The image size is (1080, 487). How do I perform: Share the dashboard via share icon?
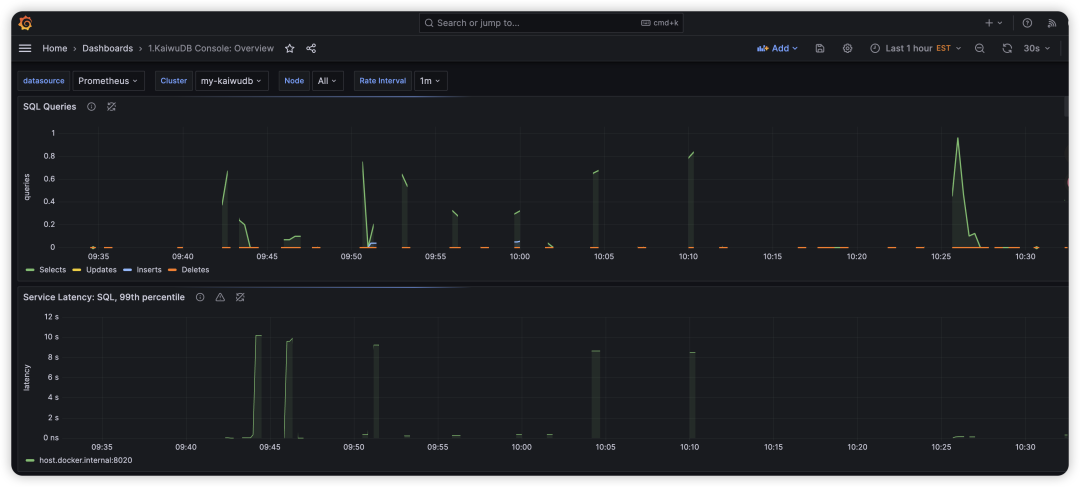pyautogui.click(x=311, y=48)
